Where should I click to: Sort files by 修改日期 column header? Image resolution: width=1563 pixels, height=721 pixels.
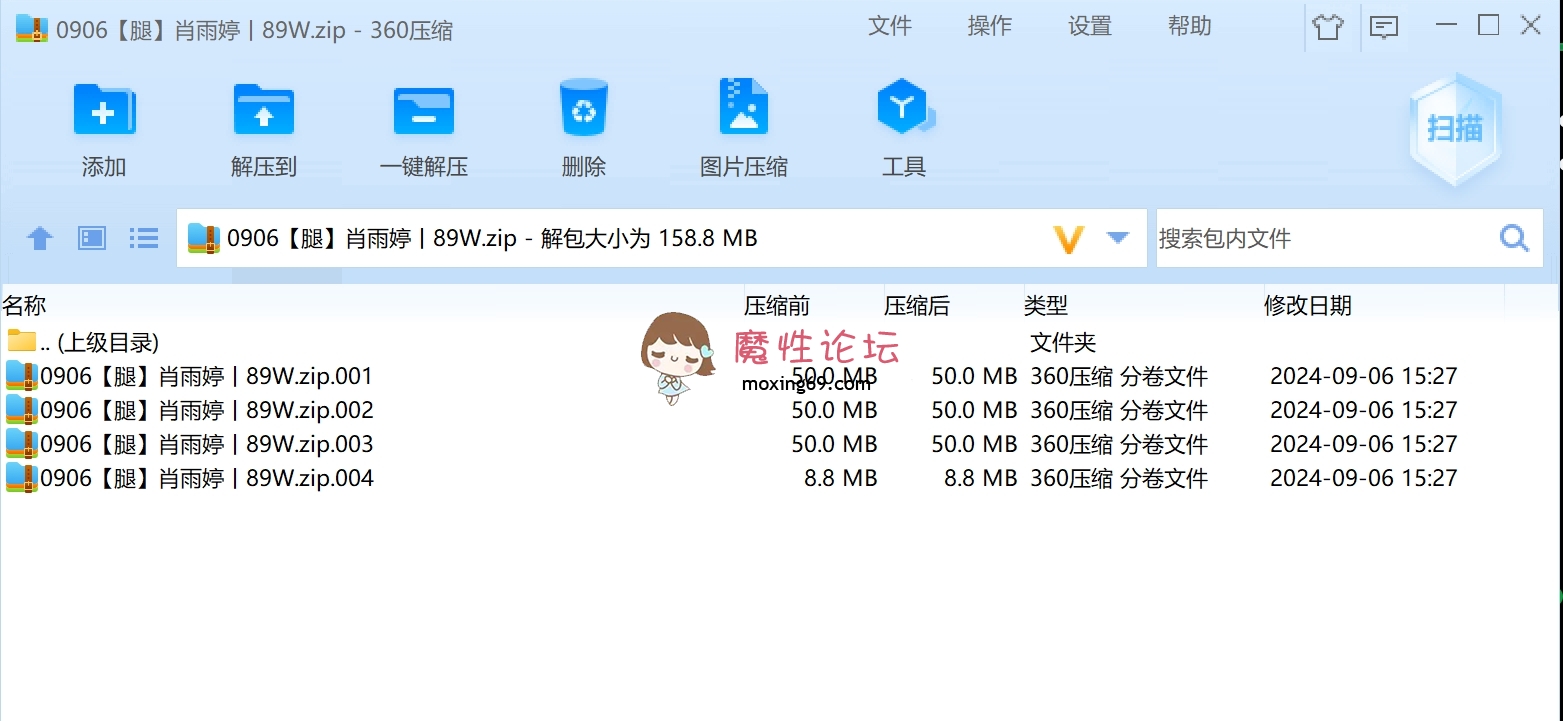tap(1307, 306)
